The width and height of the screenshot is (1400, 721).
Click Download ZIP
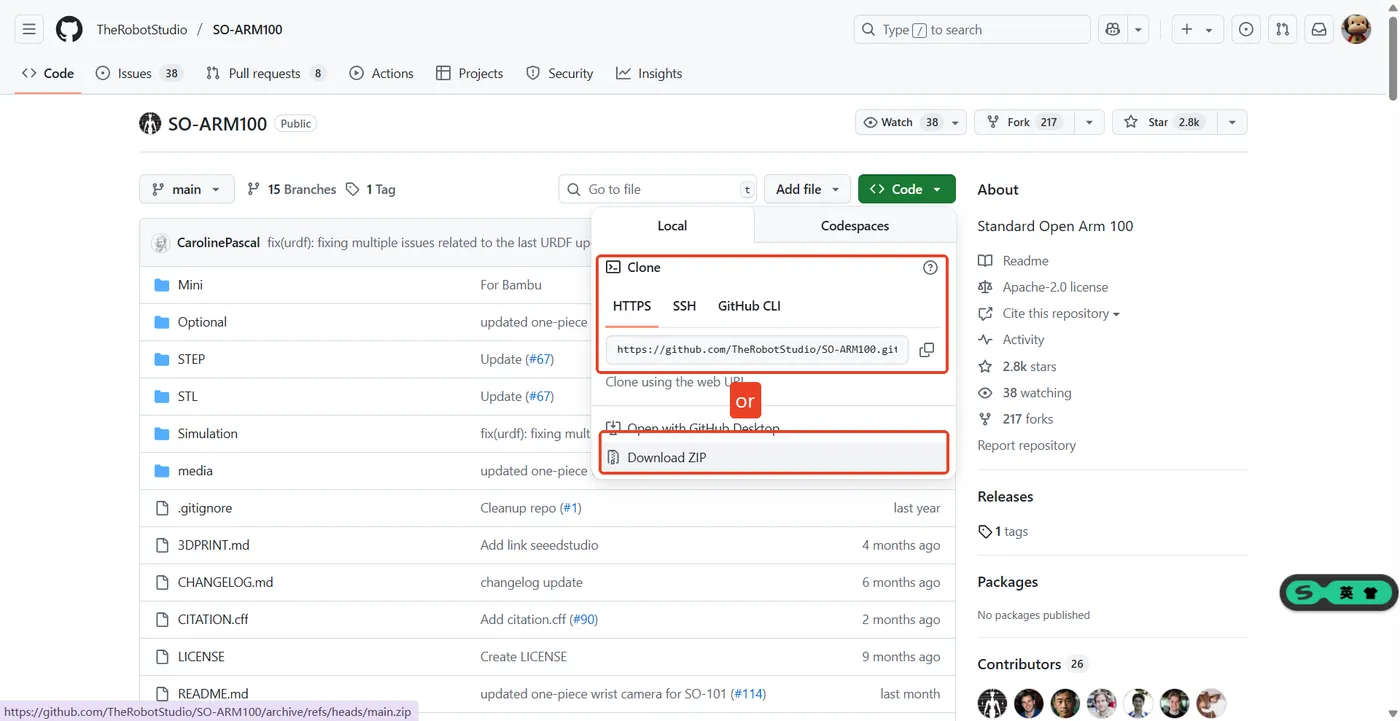(772, 457)
